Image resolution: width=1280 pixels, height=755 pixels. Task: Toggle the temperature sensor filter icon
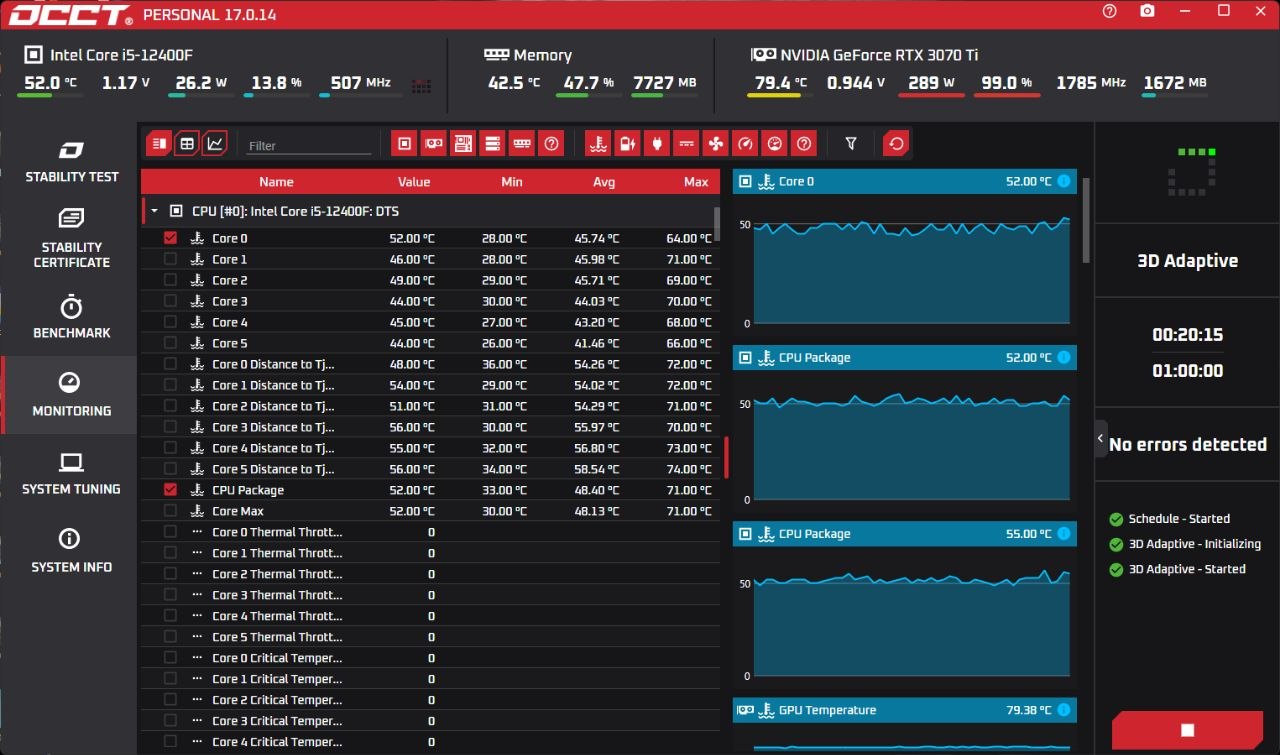598,144
